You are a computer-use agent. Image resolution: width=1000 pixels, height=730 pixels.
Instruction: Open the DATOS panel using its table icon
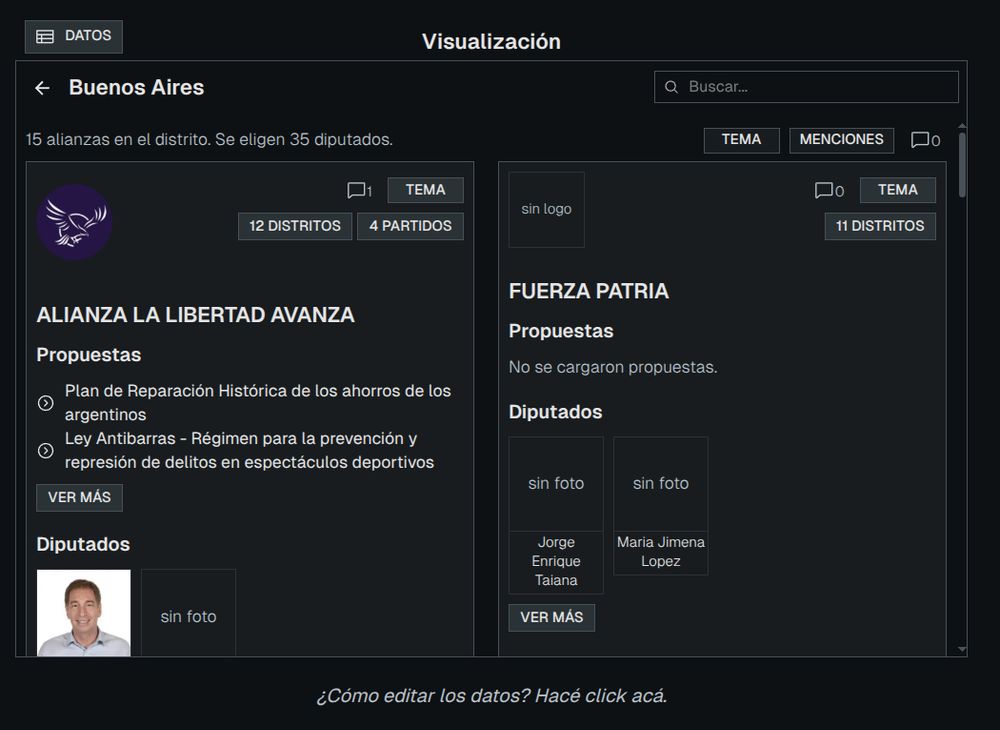45,36
